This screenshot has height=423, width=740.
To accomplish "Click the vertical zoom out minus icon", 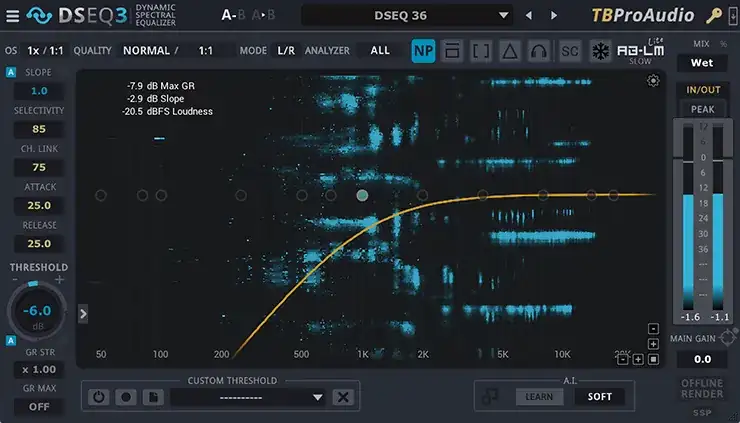I will coord(654,329).
